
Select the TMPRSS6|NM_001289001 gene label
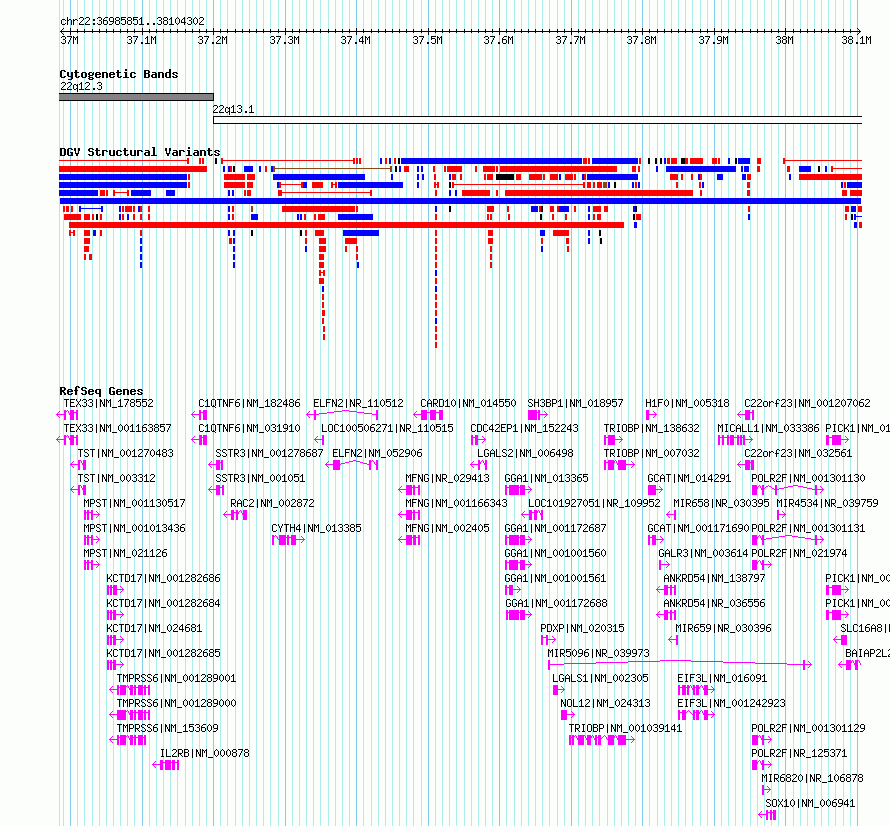[x=176, y=678]
